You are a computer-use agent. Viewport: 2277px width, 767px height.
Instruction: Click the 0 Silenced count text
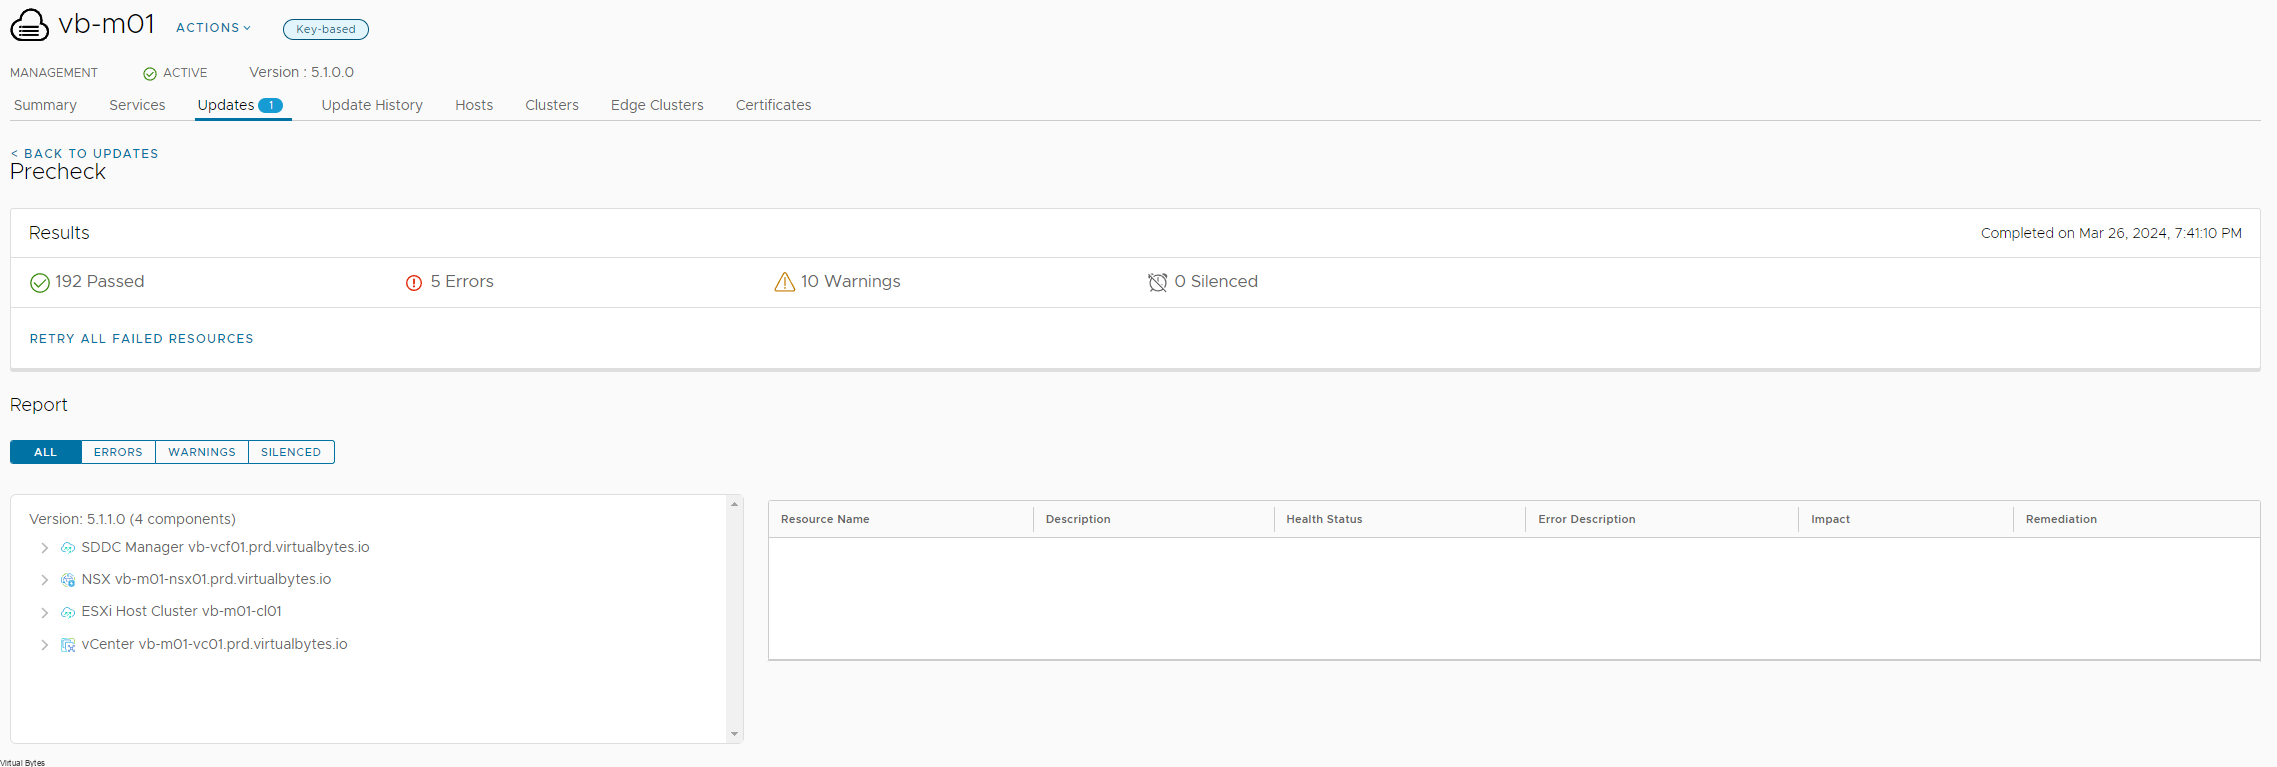1216,282
